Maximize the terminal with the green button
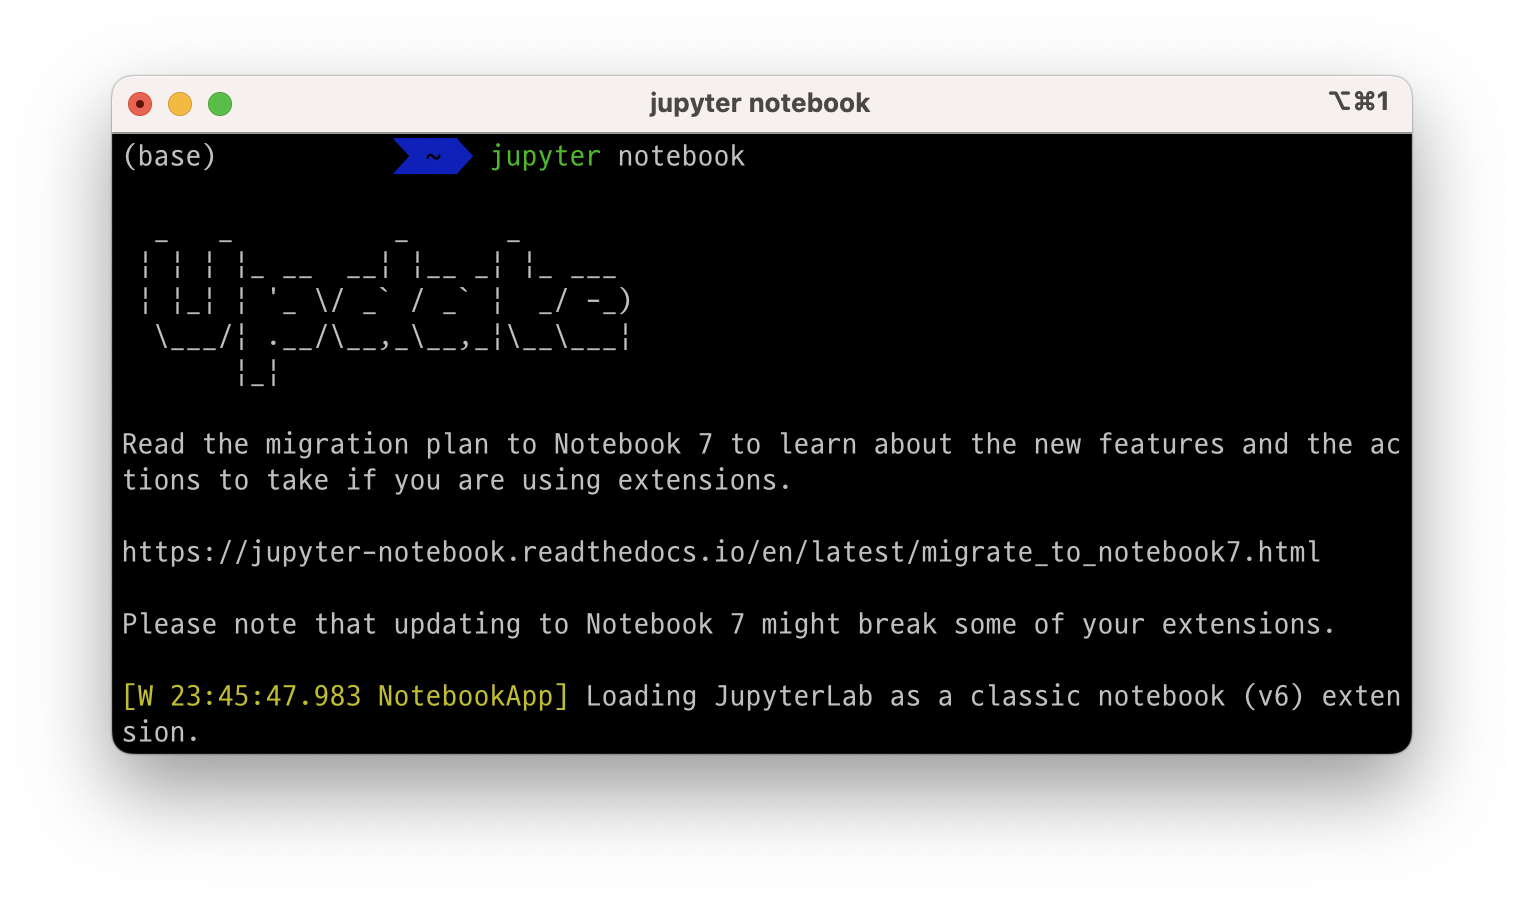Image resolution: width=1524 pixels, height=902 pixels. 220,104
